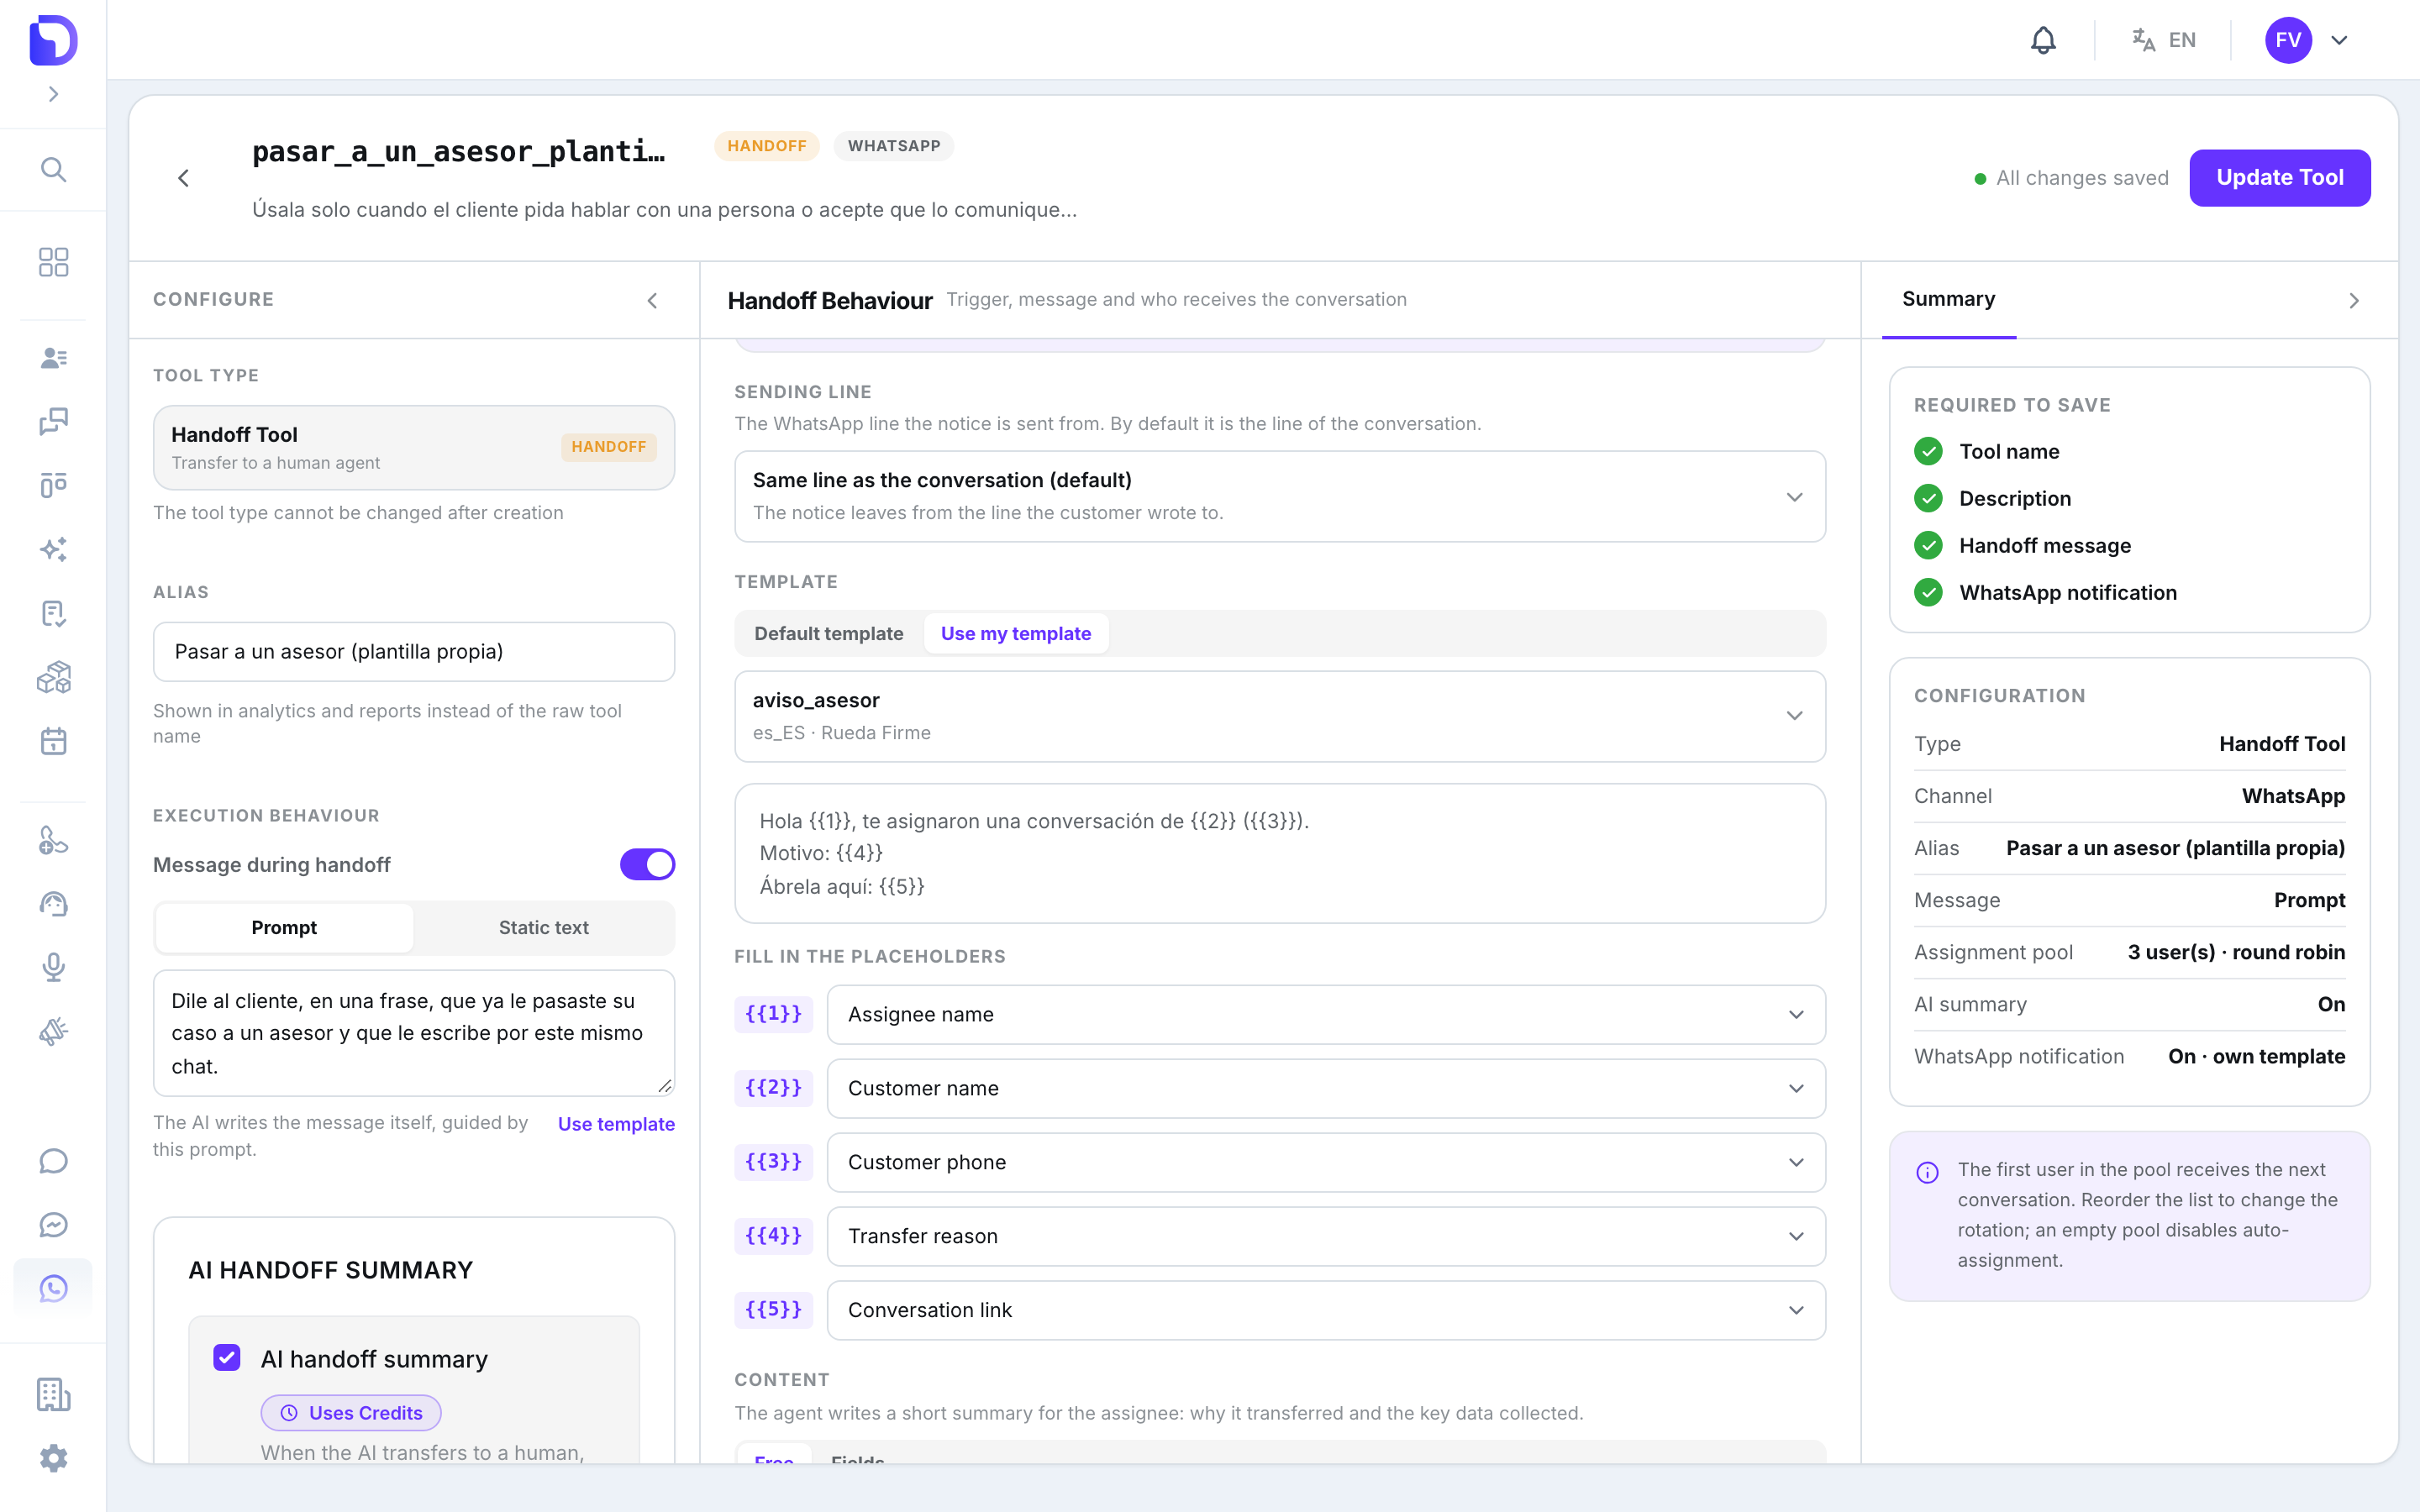Open the dashboard grid icon
The height and width of the screenshot is (1512, 2420).
[x=53, y=262]
